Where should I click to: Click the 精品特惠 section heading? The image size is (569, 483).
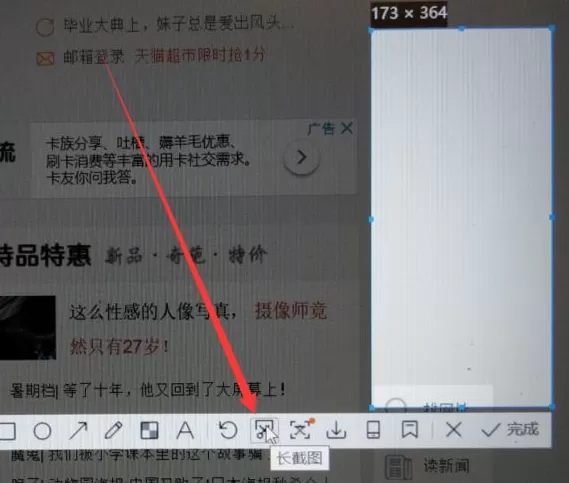pyautogui.click(x=45, y=255)
